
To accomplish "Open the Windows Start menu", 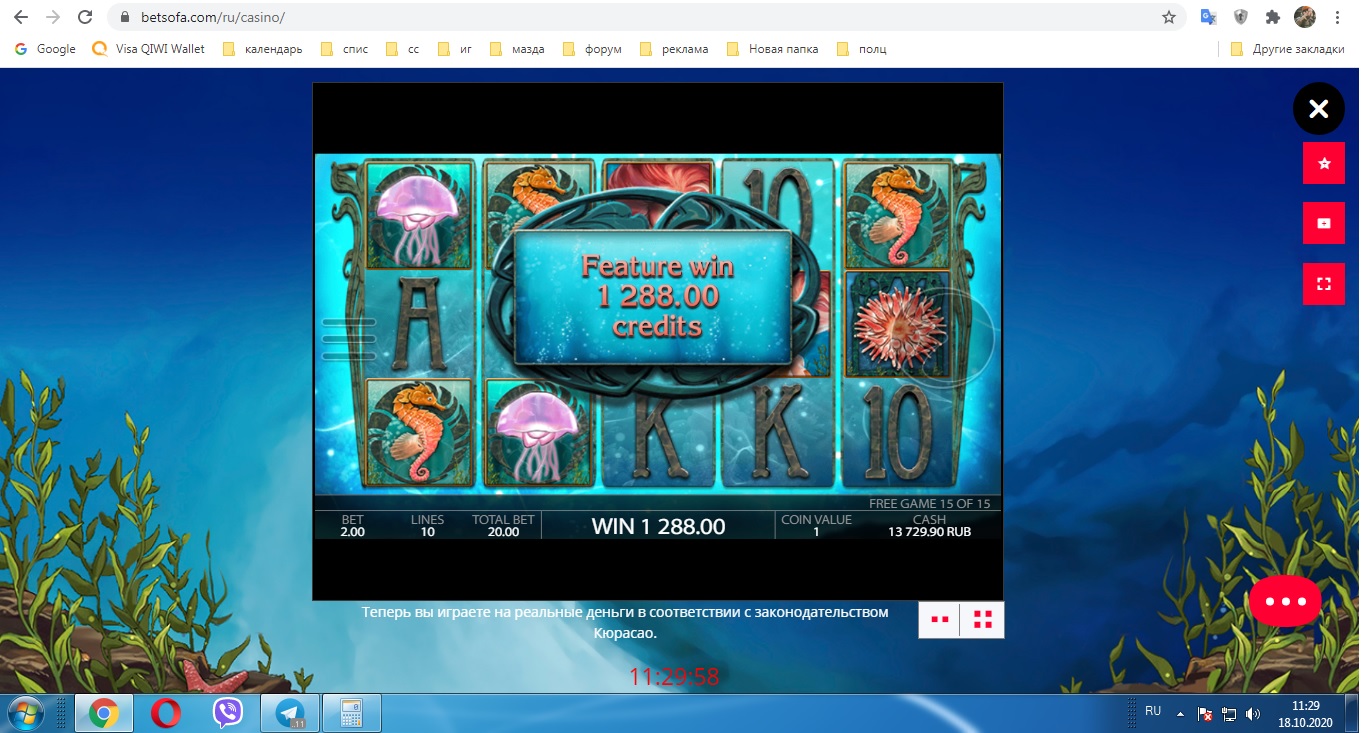I will pos(27,713).
